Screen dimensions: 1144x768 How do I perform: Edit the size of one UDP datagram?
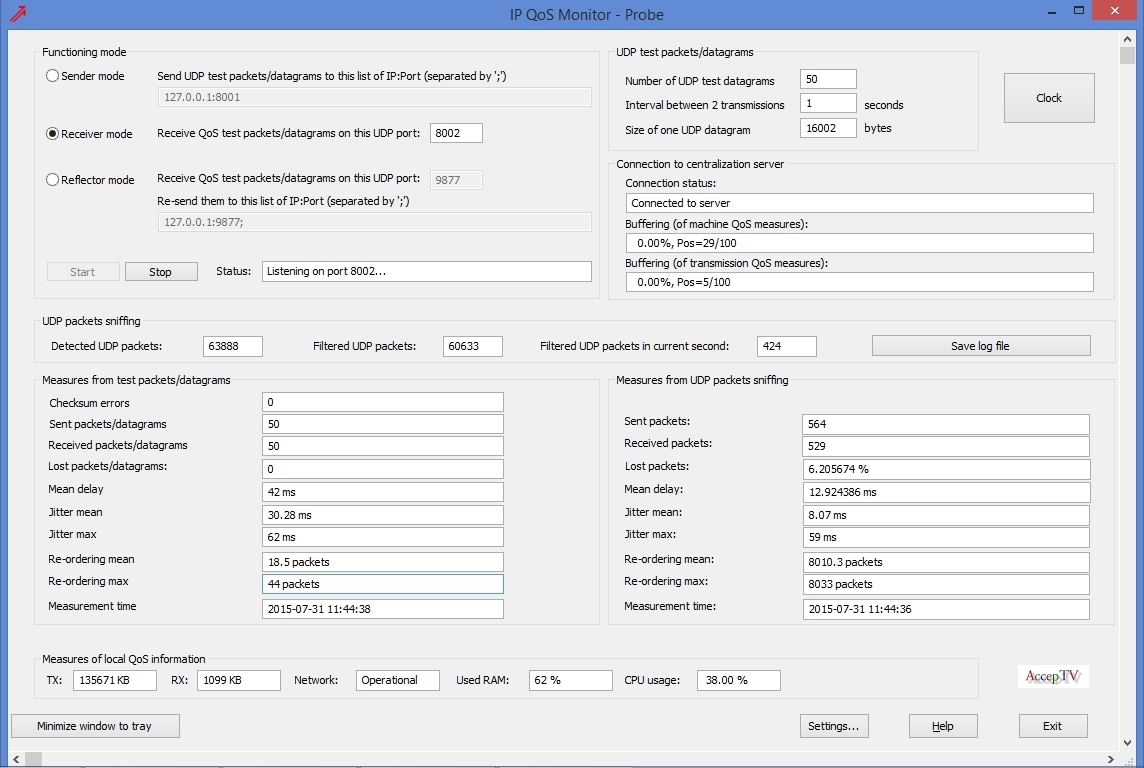(828, 128)
